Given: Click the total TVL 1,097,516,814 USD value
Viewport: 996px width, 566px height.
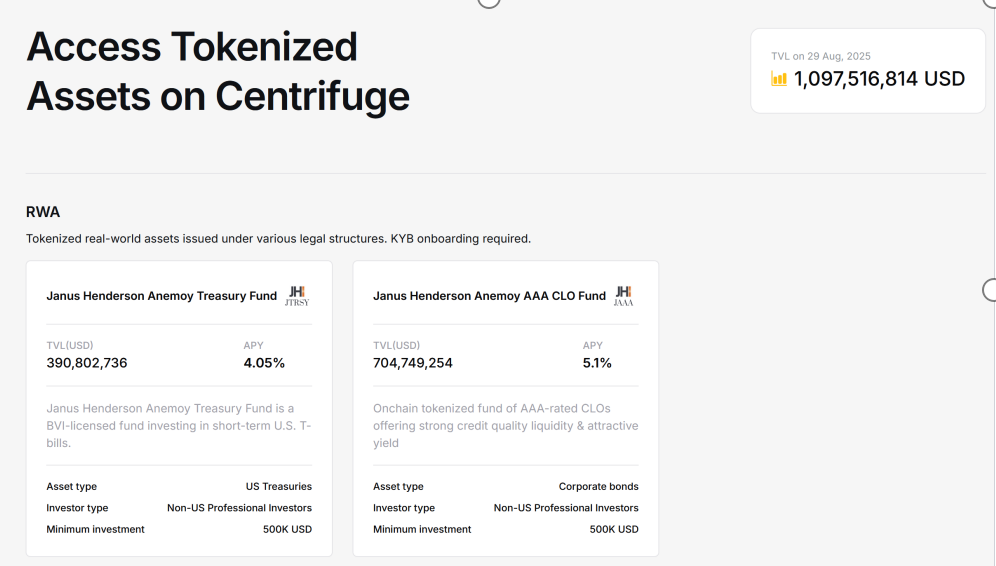Looking at the screenshot, I should click(x=879, y=79).
